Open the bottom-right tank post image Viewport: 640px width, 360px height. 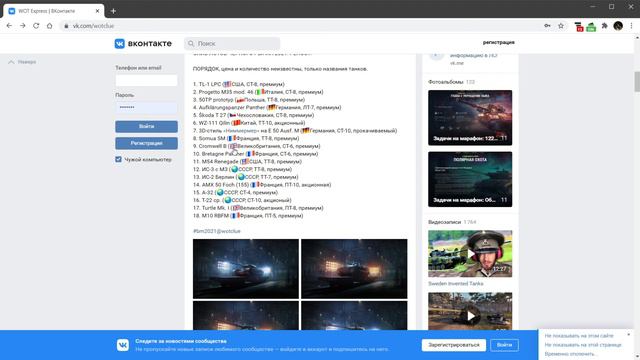coord(354,315)
